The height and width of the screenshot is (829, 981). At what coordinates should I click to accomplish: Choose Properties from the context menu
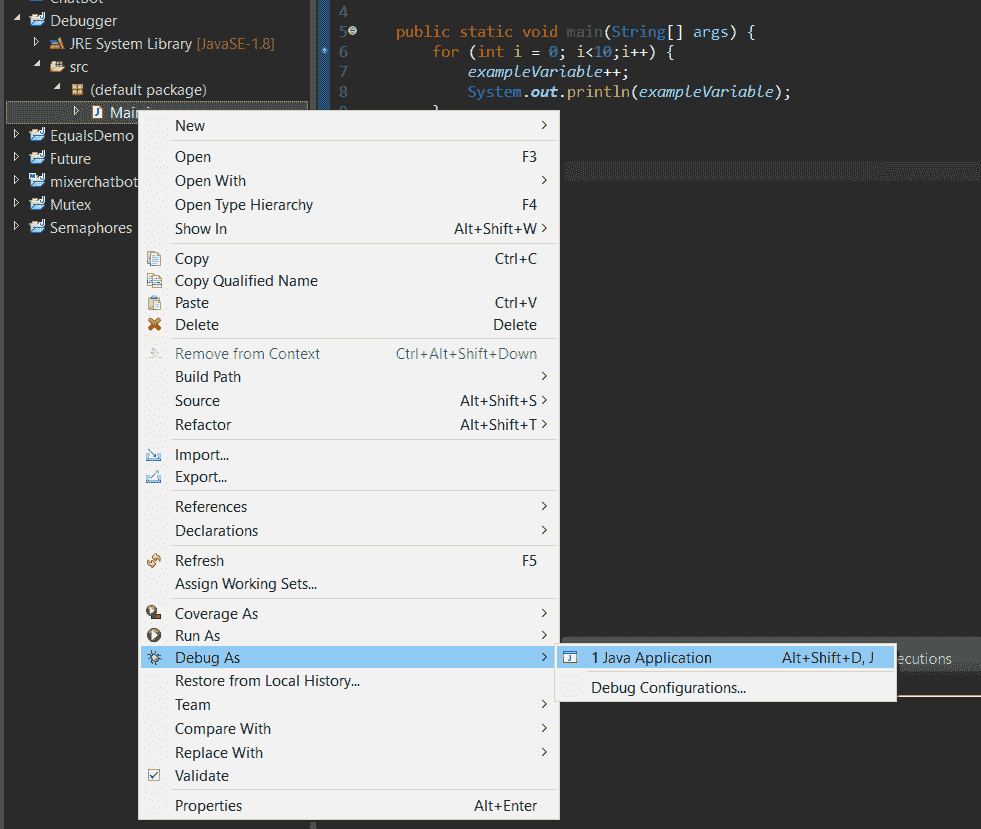[209, 806]
